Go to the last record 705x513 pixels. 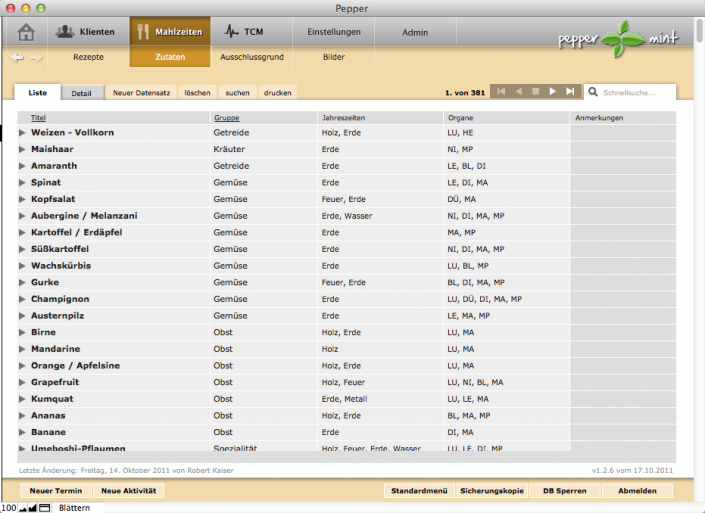(570, 92)
